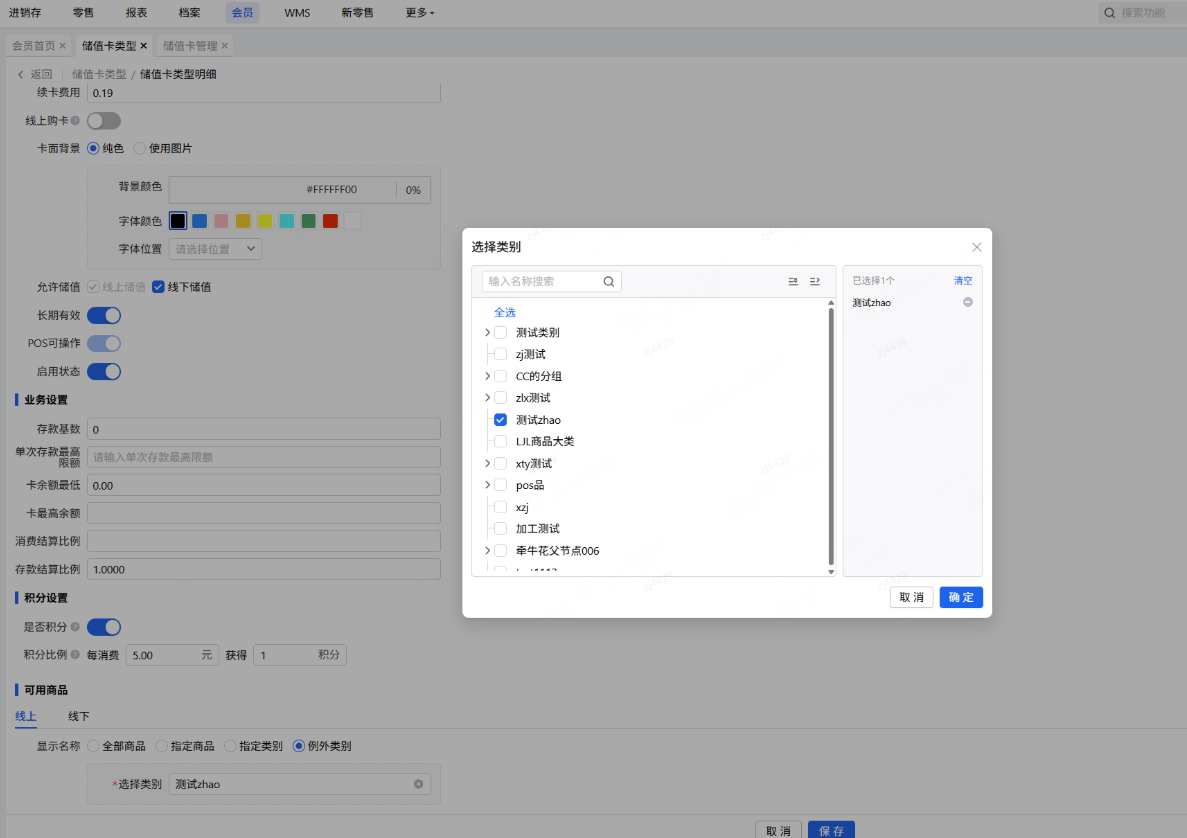Focus the 续卡费用 input field
This screenshot has width=1187, height=838.
[x=263, y=93]
